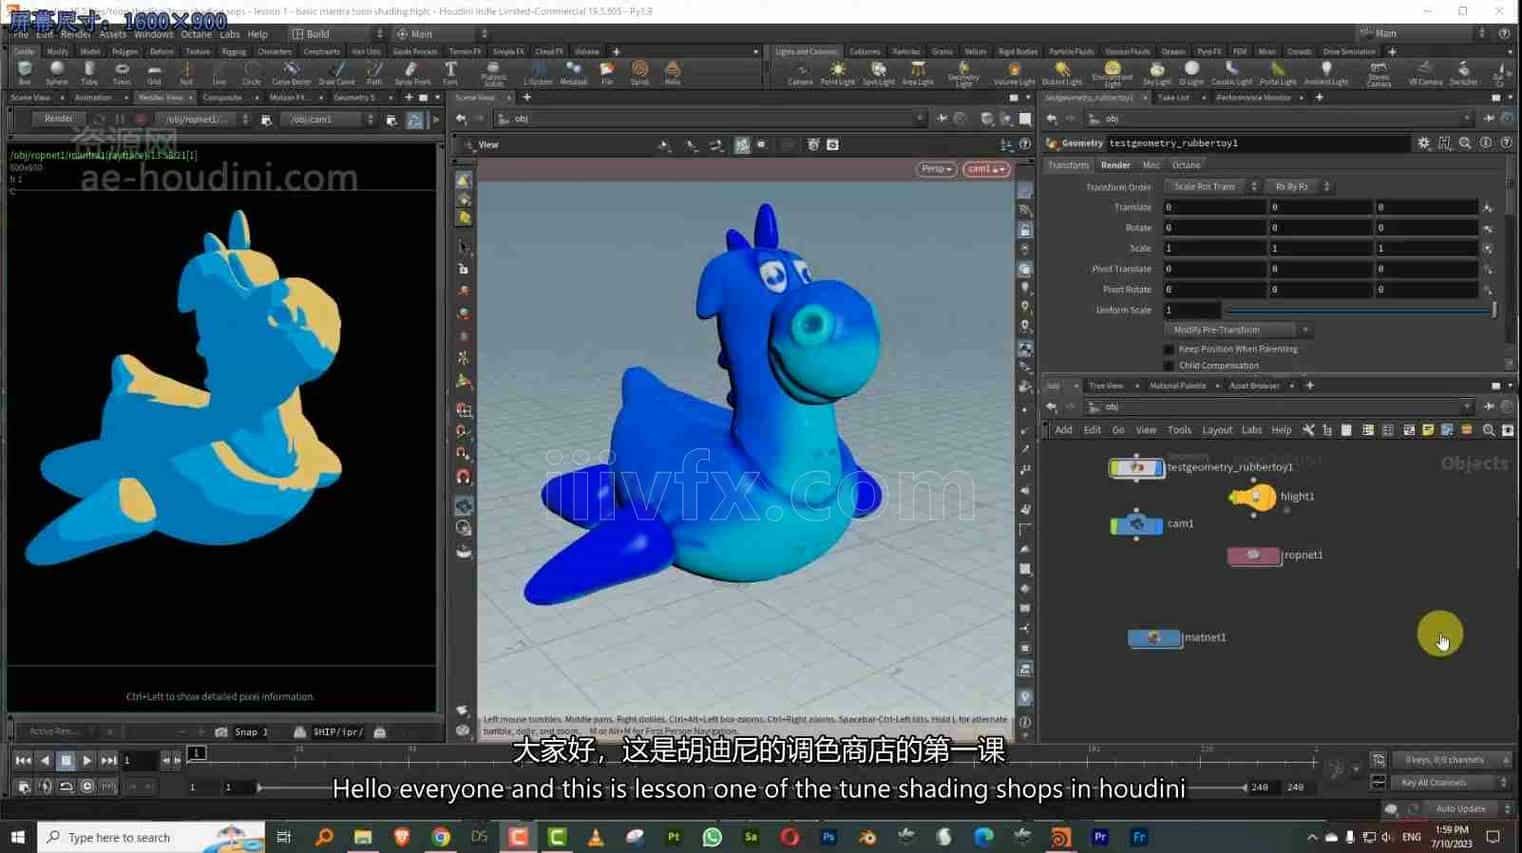1522x853 pixels.
Task: Switch to the Material Palette tab
Action: tap(1178, 386)
